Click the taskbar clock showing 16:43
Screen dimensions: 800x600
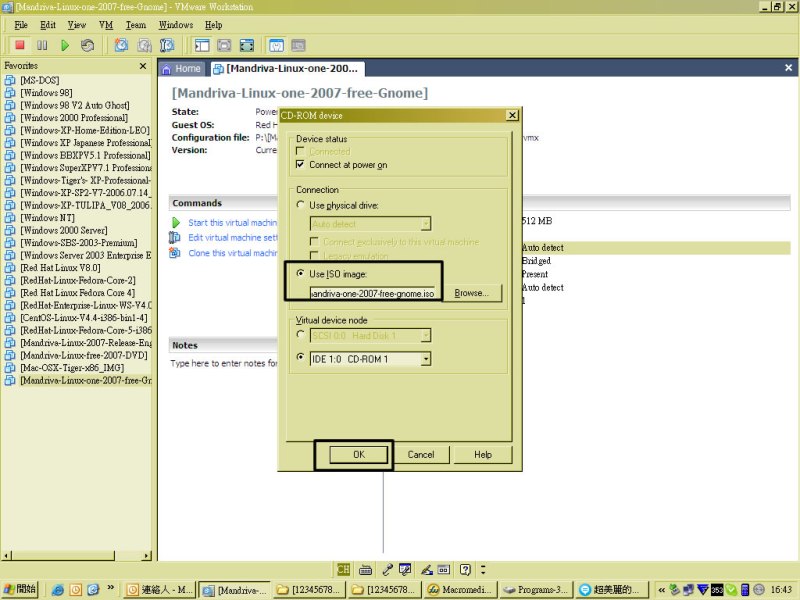tap(781, 590)
